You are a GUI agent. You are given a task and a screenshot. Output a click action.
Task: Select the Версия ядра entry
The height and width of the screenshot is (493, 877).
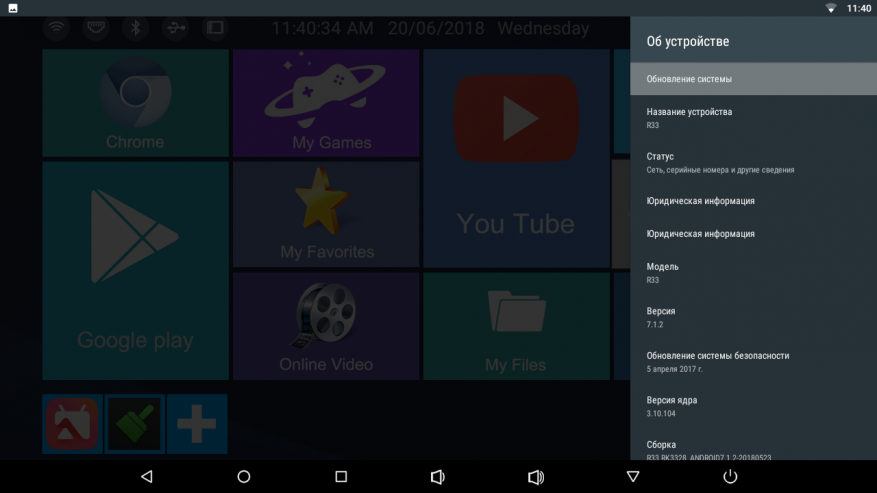pyautogui.click(x=753, y=406)
